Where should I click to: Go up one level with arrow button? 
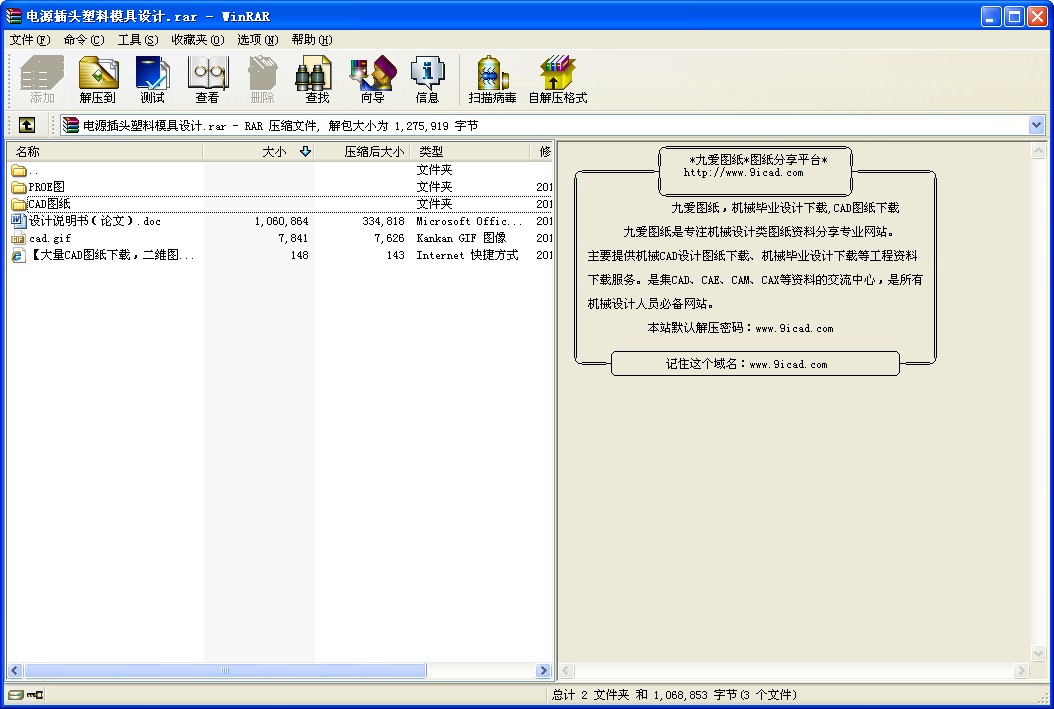(27, 125)
